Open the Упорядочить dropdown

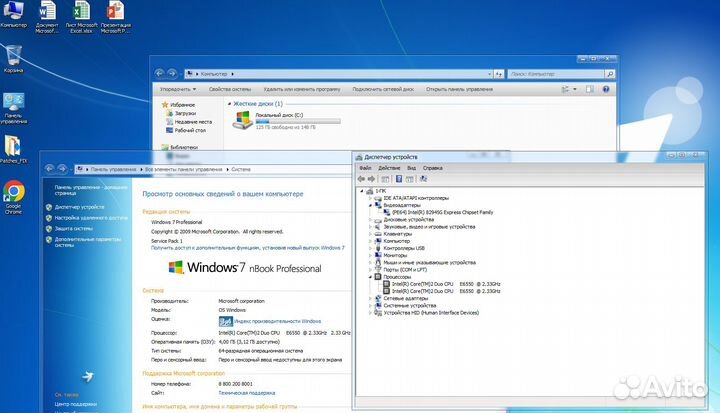178,89
